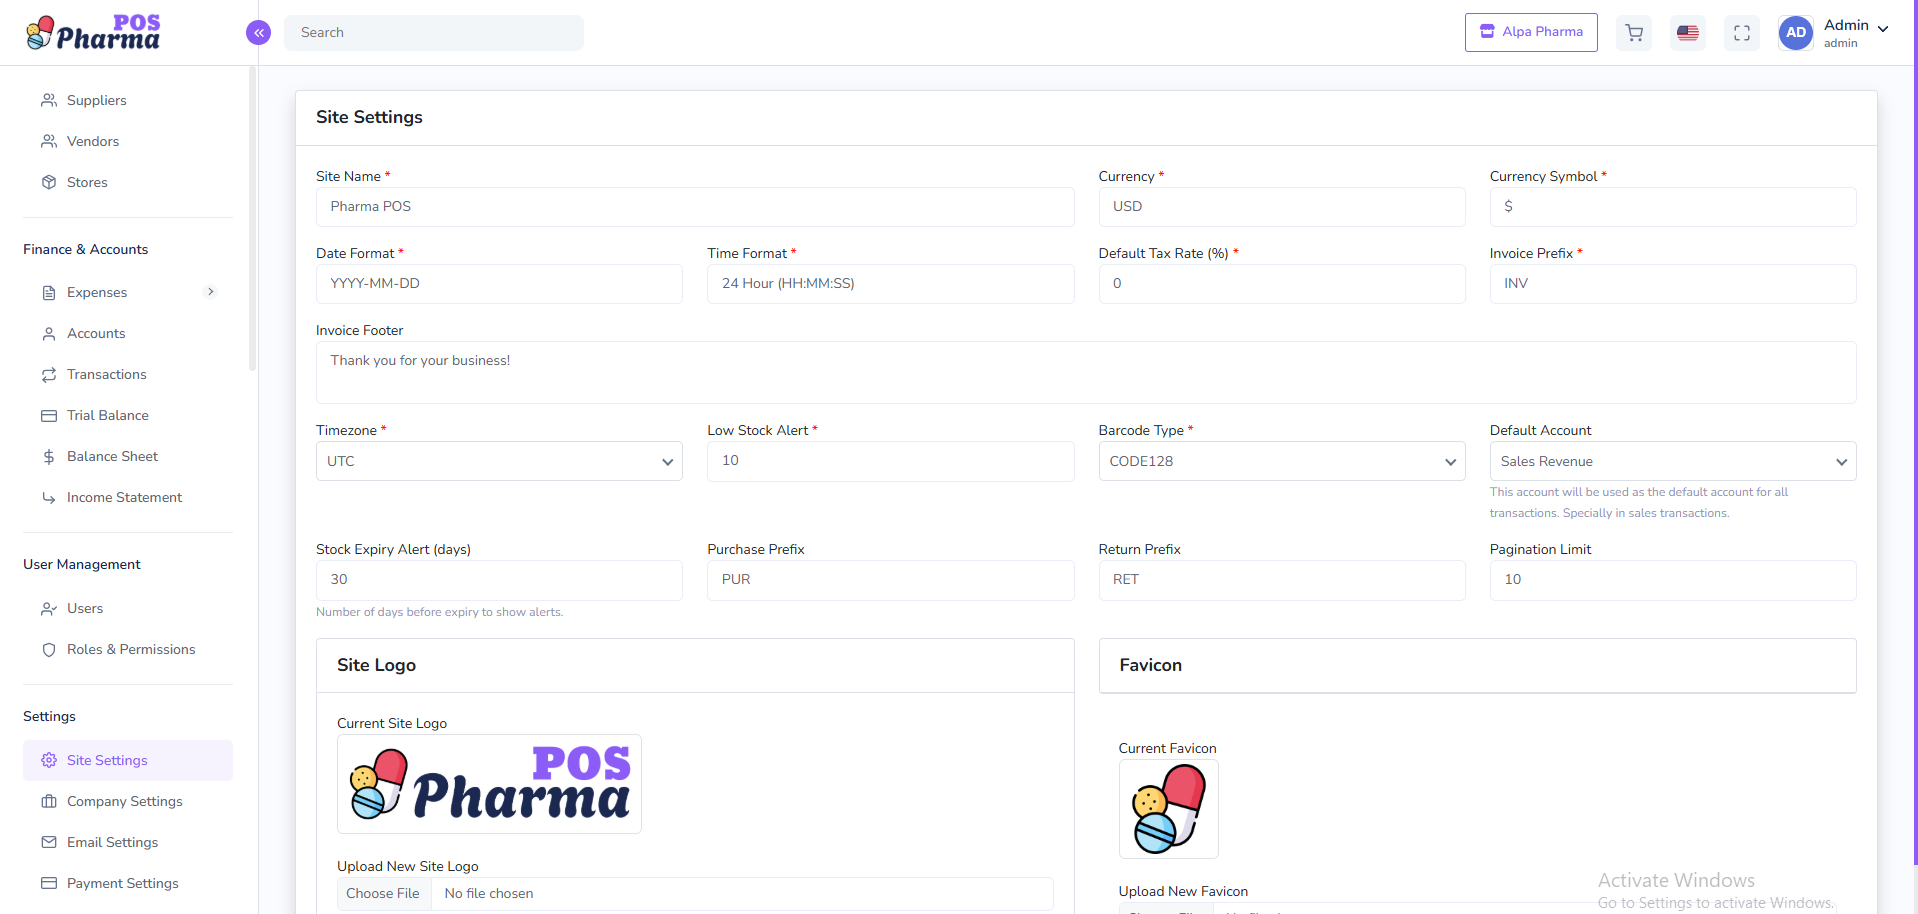Expand the Barcode Type dropdown
Screen dimensions: 1918x914
(1282, 461)
